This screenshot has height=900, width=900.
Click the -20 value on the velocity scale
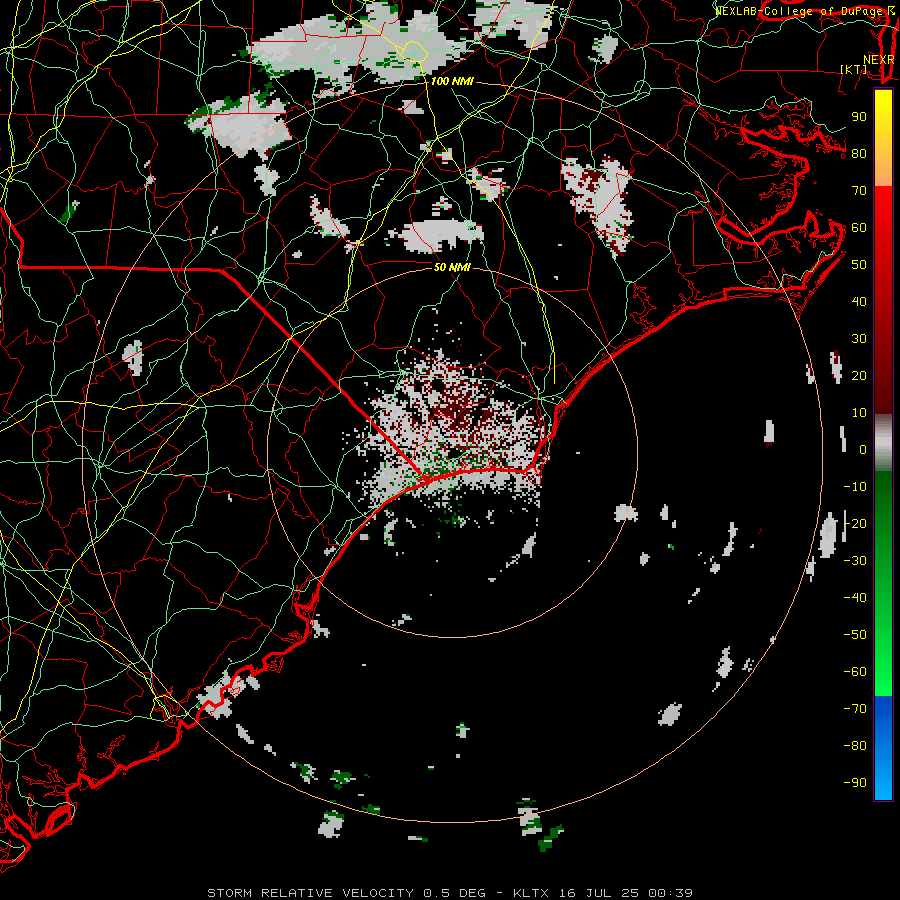(855, 523)
